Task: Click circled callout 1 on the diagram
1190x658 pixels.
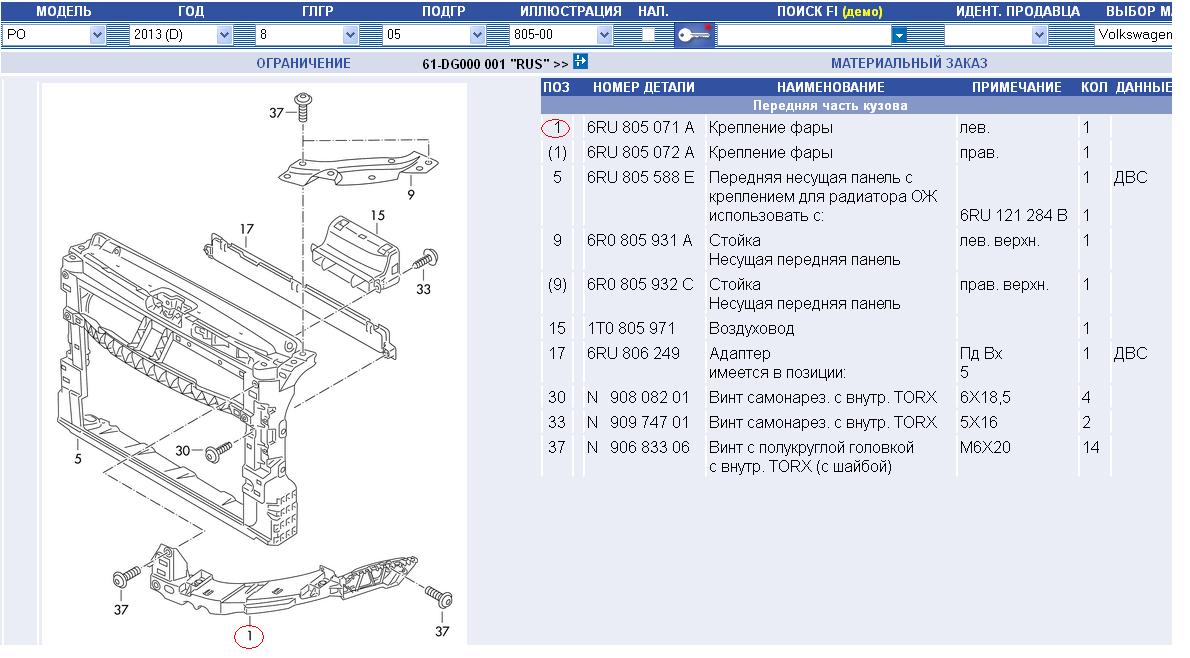Action: [248, 635]
